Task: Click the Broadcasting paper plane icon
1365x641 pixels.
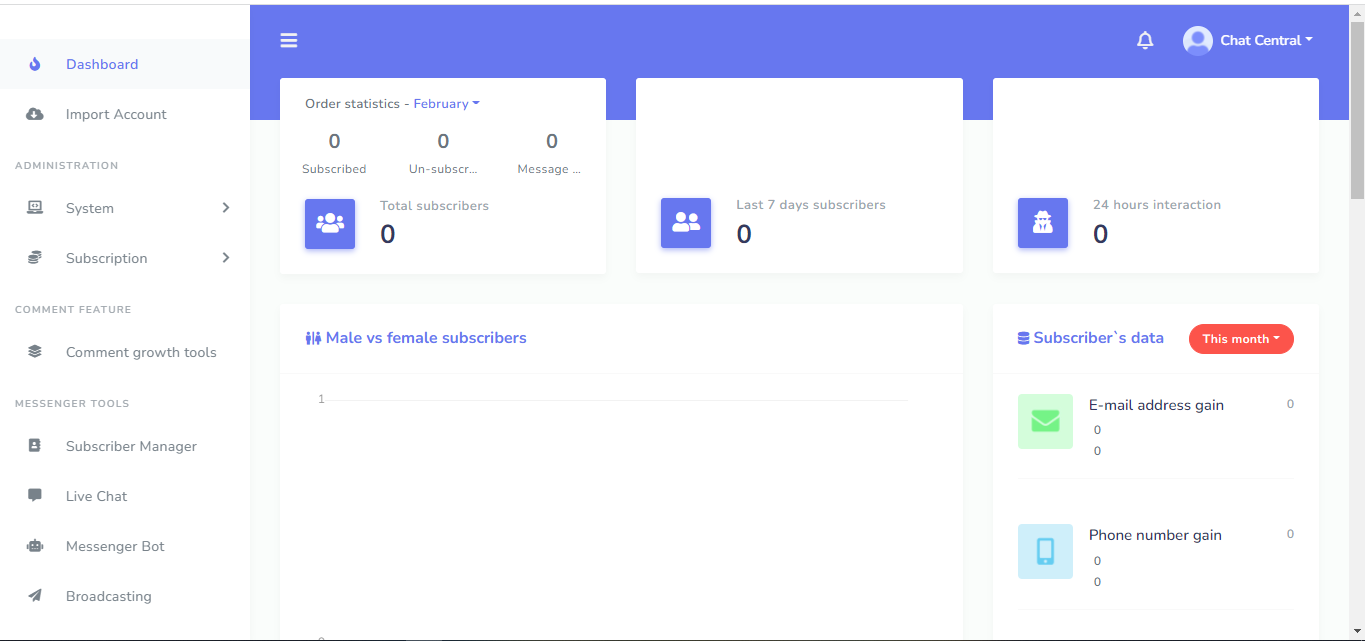Action: (35, 595)
